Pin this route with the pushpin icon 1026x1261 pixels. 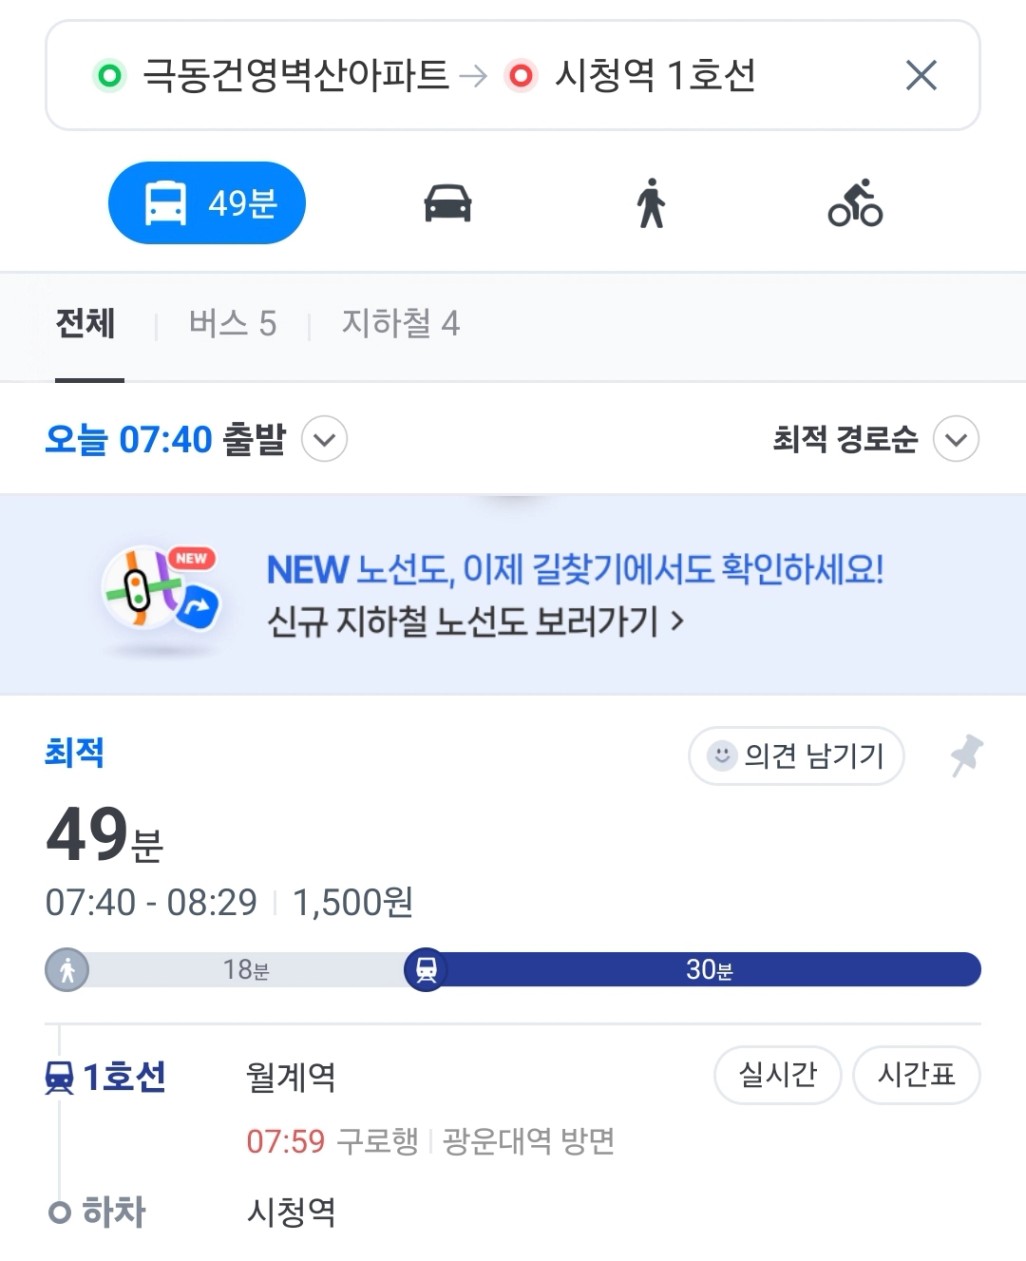966,755
